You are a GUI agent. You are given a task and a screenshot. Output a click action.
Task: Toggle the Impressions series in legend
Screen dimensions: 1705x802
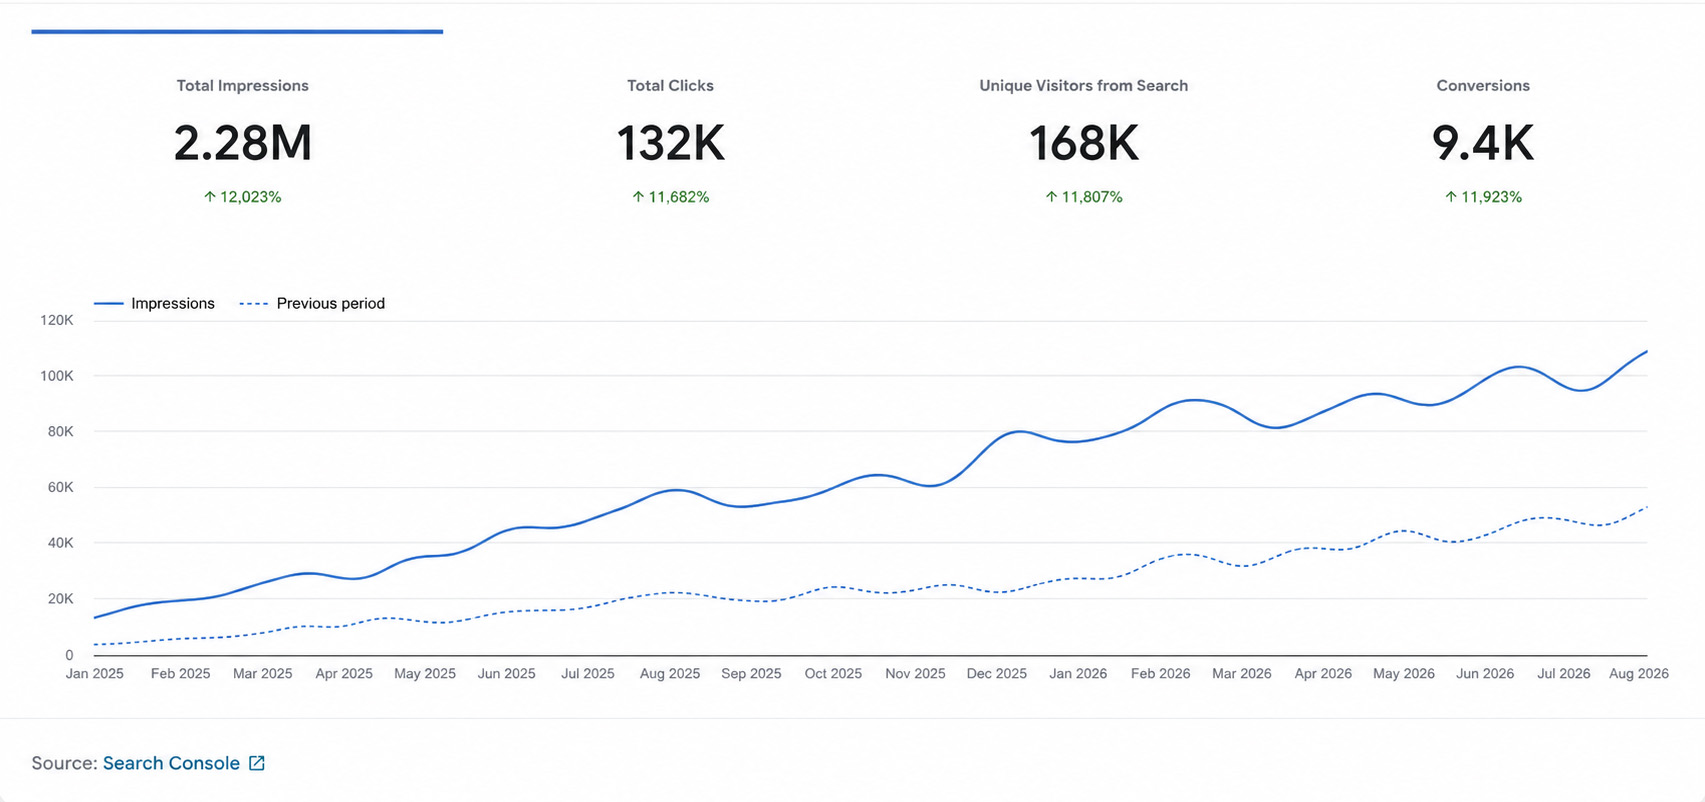(x=154, y=303)
